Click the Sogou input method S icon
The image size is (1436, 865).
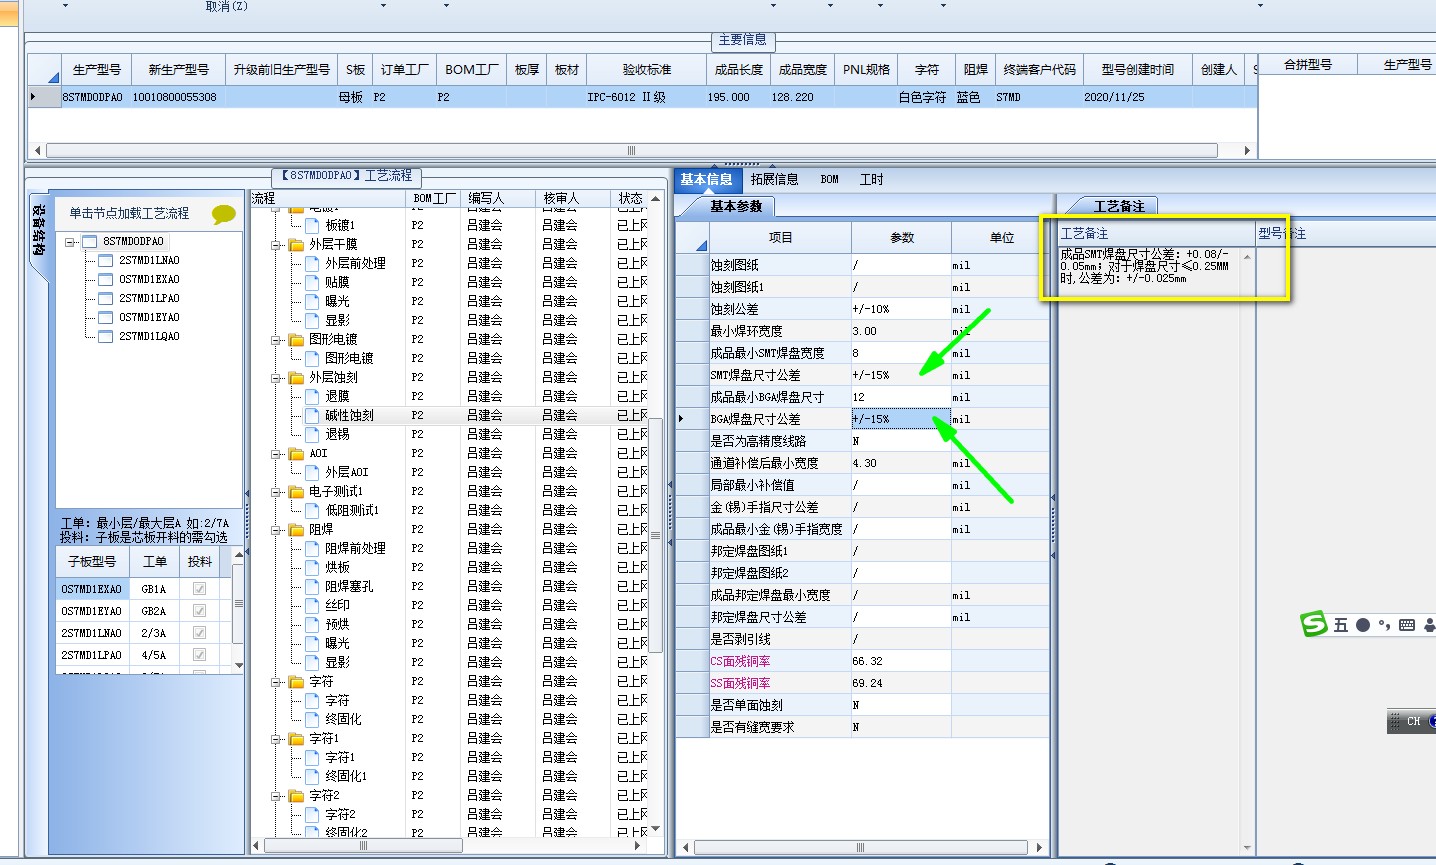coord(1313,624)
